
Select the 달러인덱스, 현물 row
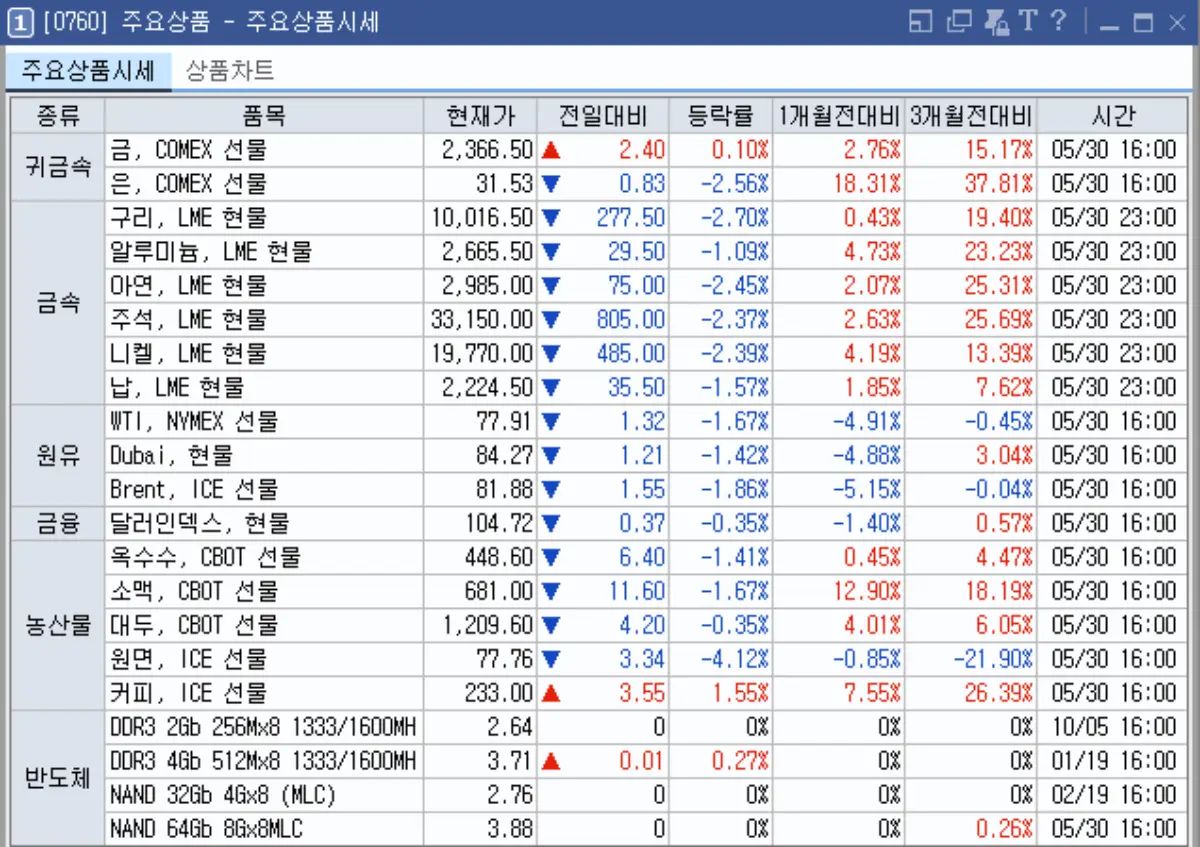pos(250,522)
